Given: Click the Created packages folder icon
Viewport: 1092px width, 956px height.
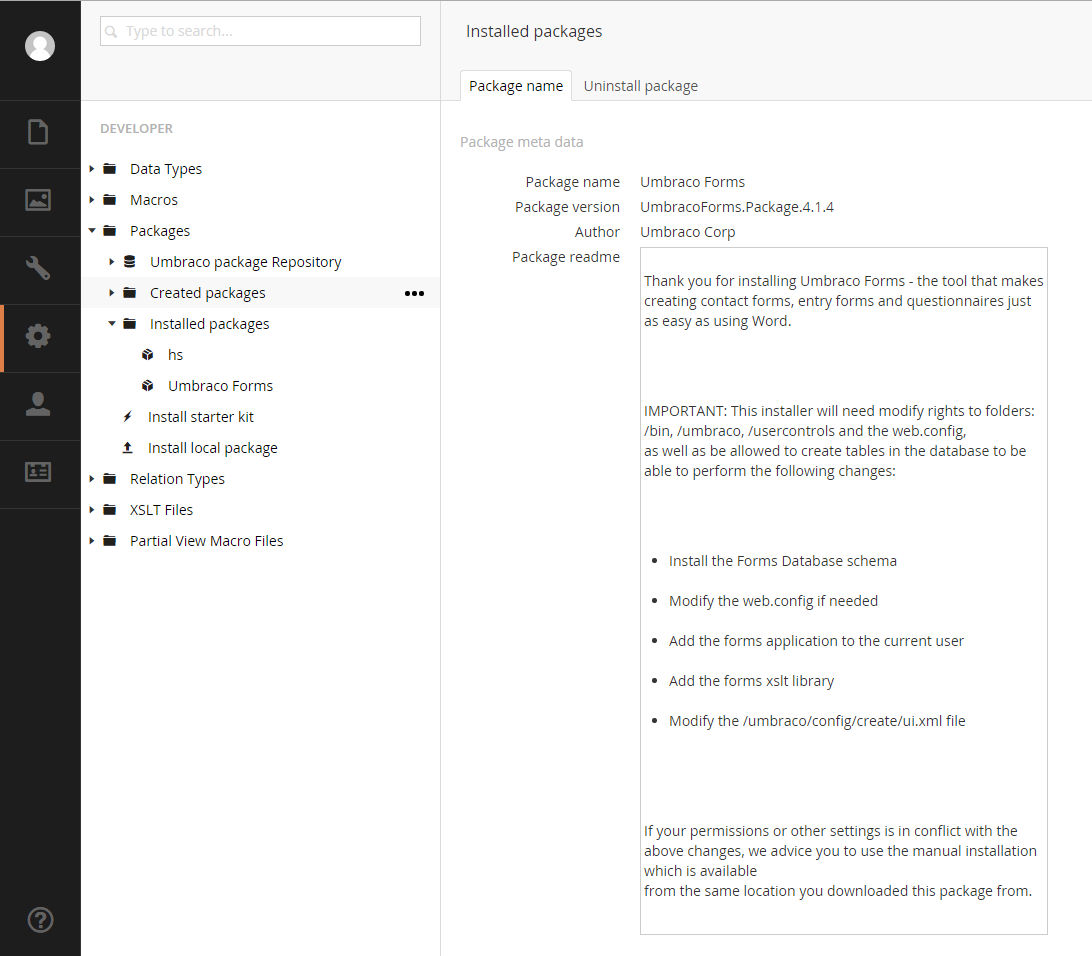Looking at the screenshot, I should [x=130, y=292].
